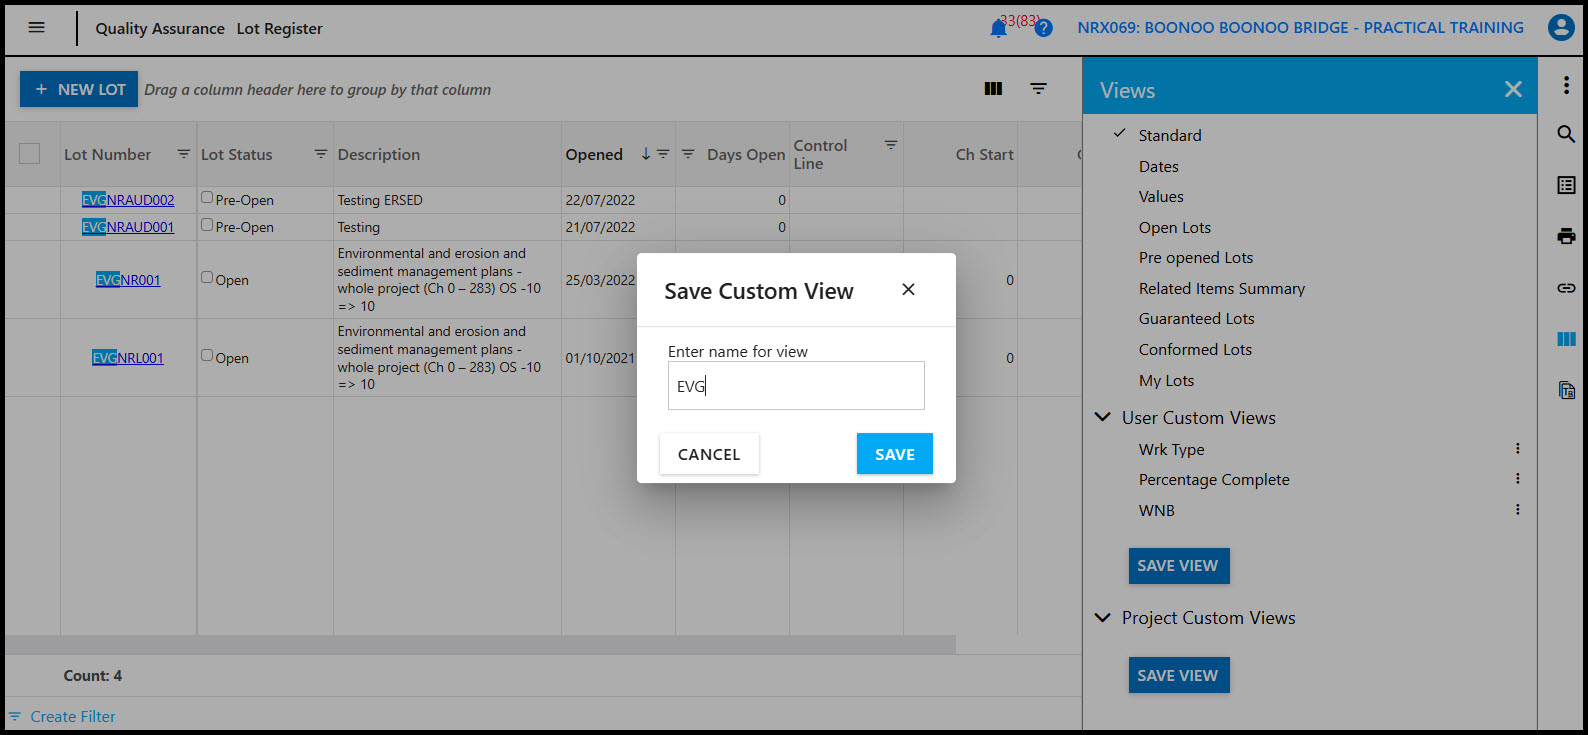Click the horizontal scrollbar below the table
The width and height of the screenshot is (1588, 735).
point(480,645)
